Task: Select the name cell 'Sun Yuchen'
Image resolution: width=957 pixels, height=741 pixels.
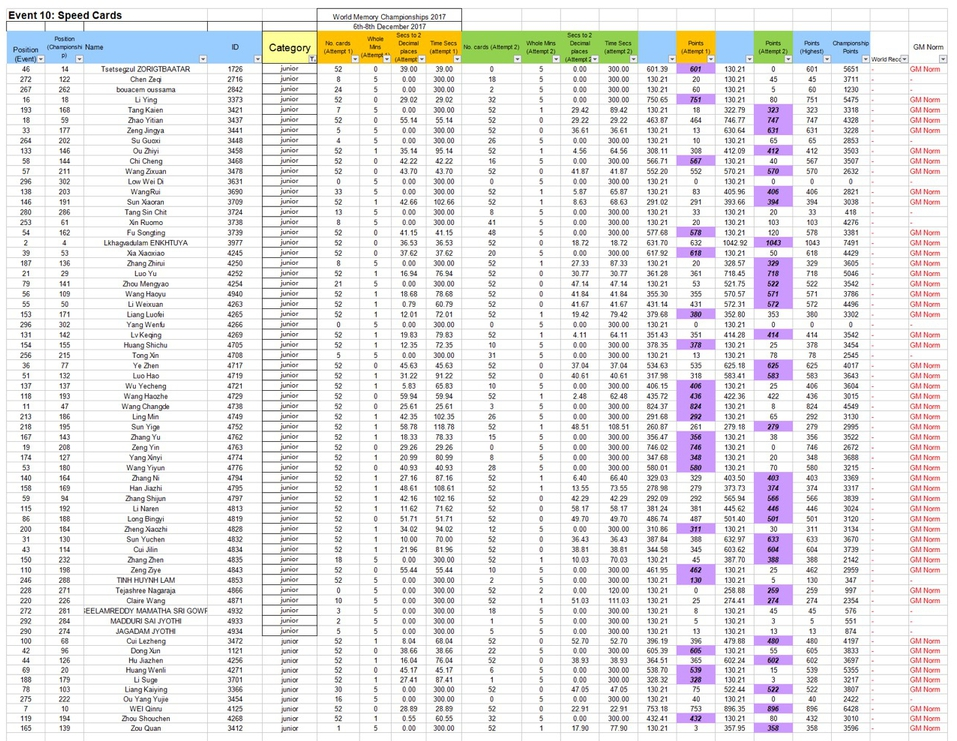Action: [x=145, y=539]
